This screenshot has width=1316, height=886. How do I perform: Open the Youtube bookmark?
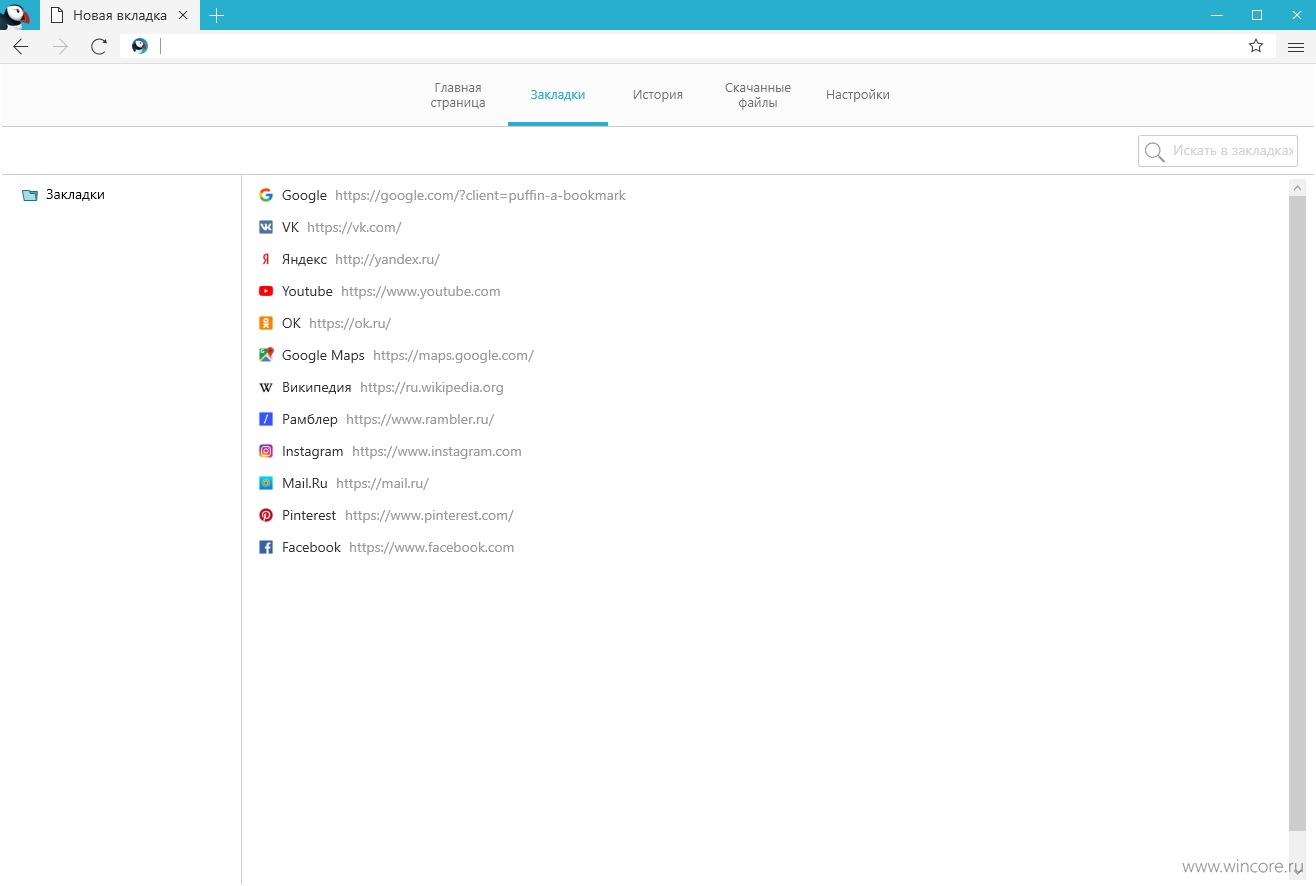307,291
